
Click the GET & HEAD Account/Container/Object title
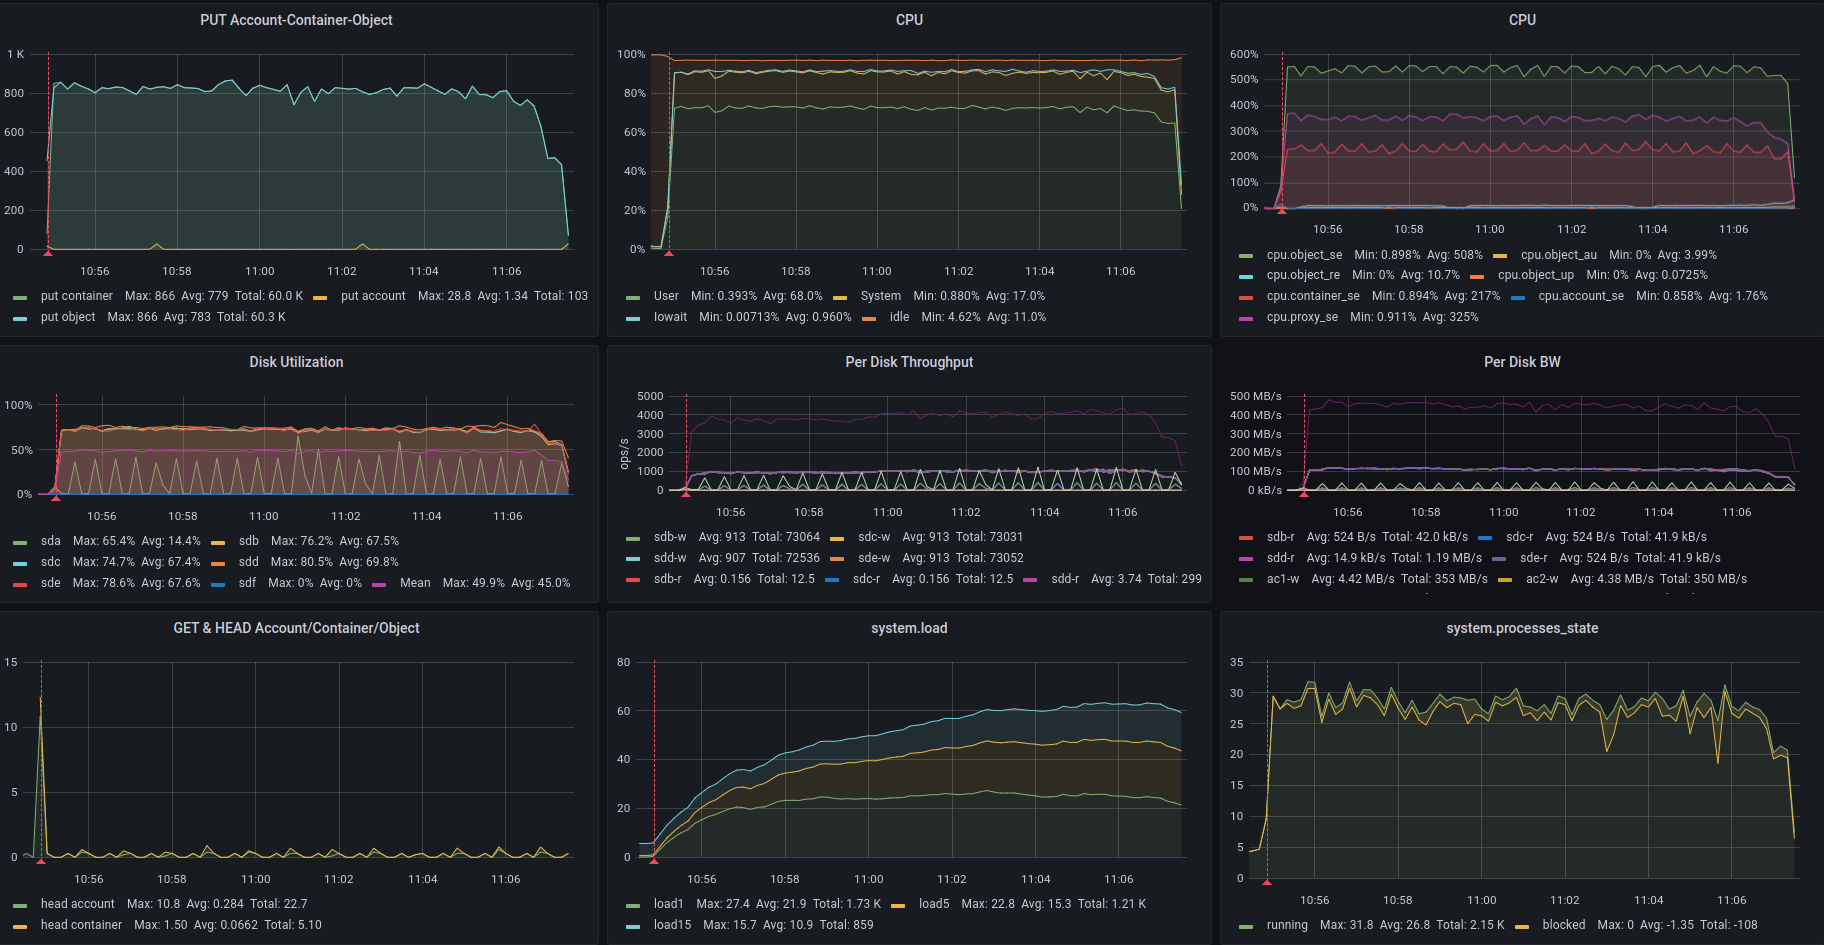[x=296, y=628]
